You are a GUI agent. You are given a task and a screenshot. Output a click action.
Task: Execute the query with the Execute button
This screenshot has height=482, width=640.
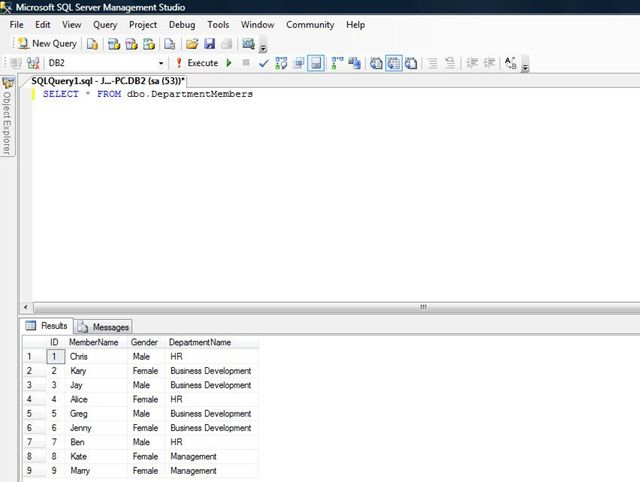pos(197,63)
